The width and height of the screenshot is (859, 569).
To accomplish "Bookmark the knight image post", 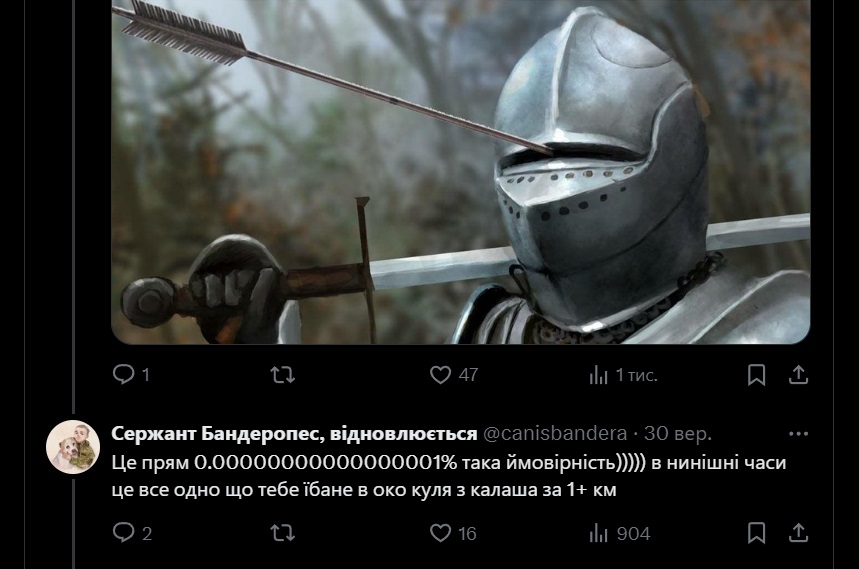I will [x=757, y=375].
